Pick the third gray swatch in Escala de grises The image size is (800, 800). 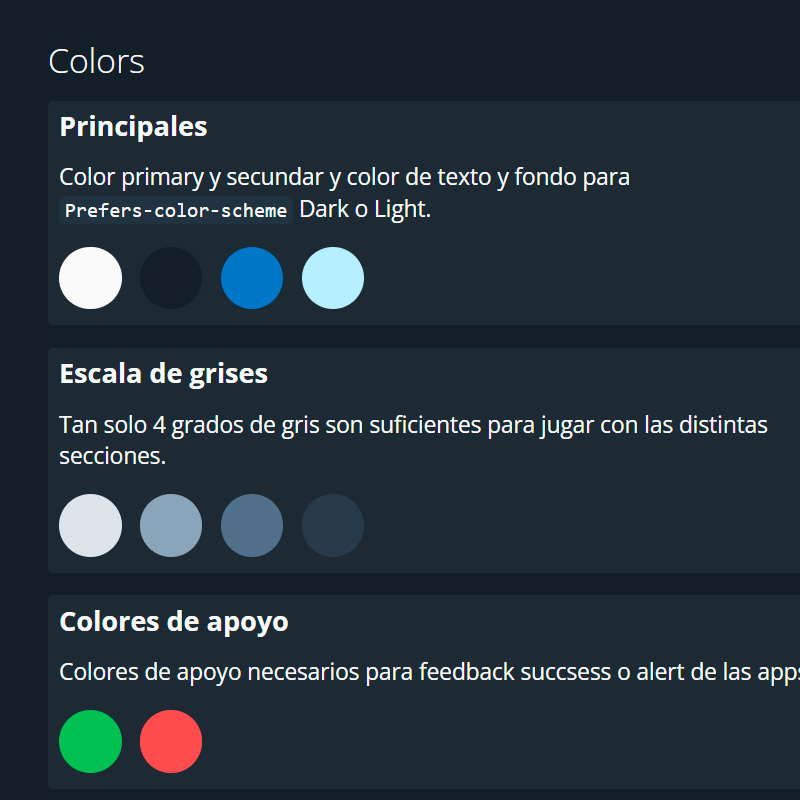tap(252, 525)
